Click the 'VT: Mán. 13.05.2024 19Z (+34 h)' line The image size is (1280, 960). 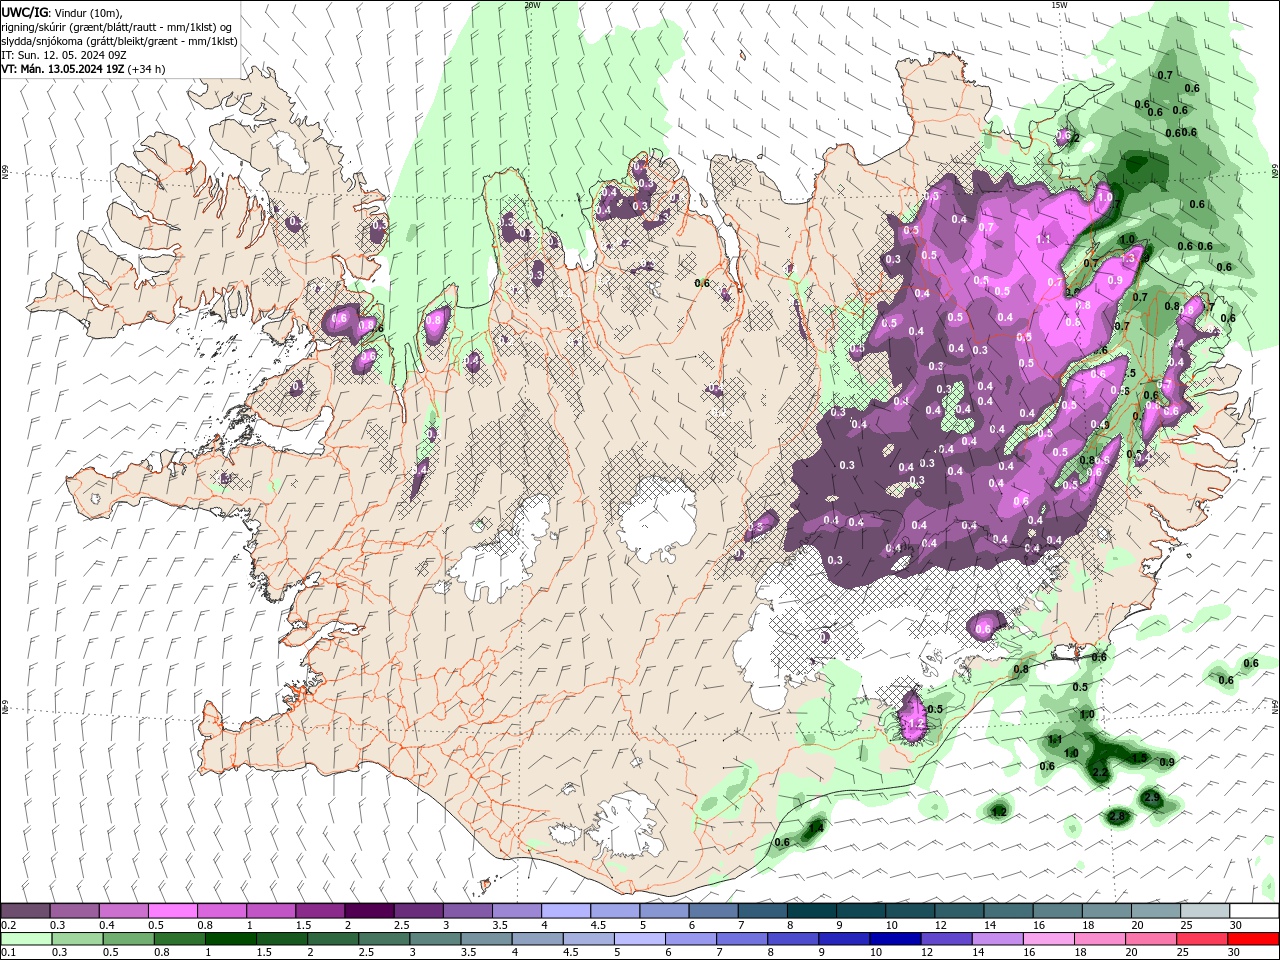83,69
